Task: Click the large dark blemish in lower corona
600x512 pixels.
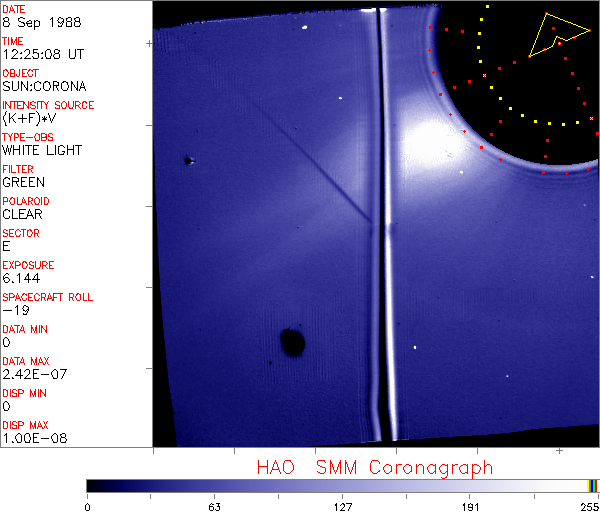Action: (293, 342)
